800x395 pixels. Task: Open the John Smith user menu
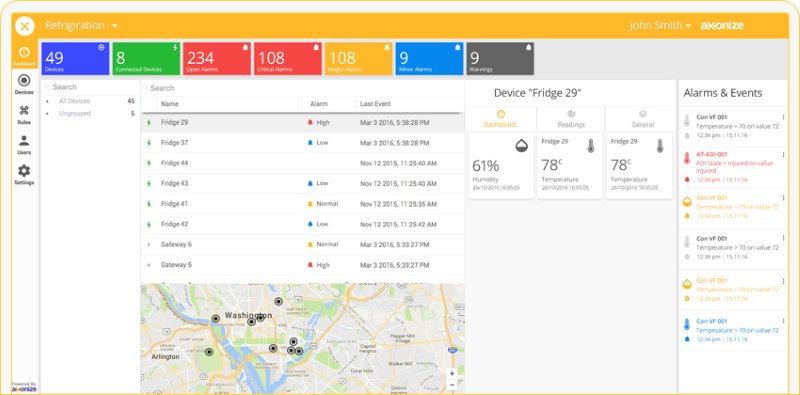pyautogui.click(x=660, y=26)
